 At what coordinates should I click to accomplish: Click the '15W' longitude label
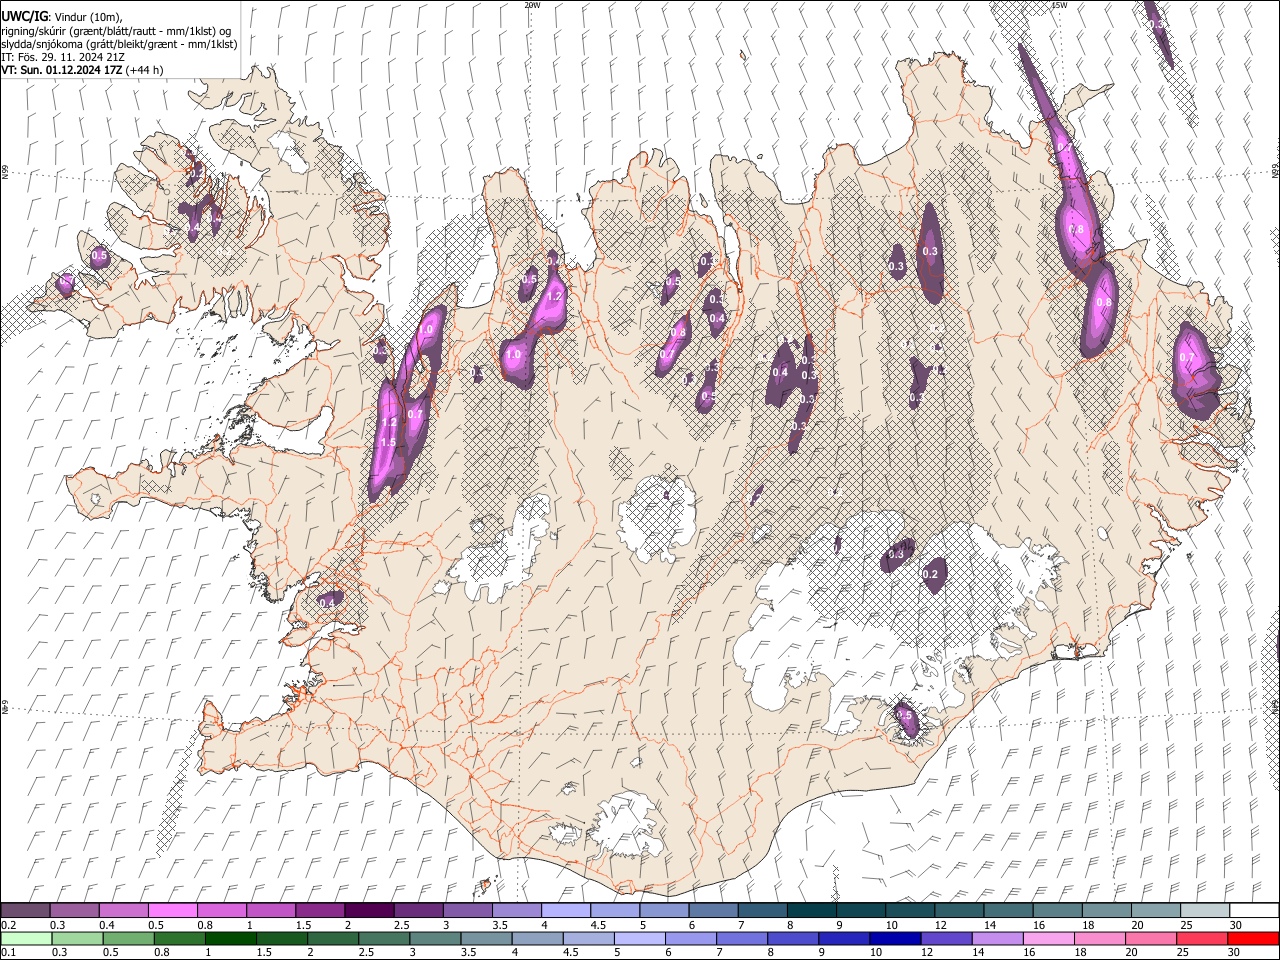click(x=1060, y=5)
